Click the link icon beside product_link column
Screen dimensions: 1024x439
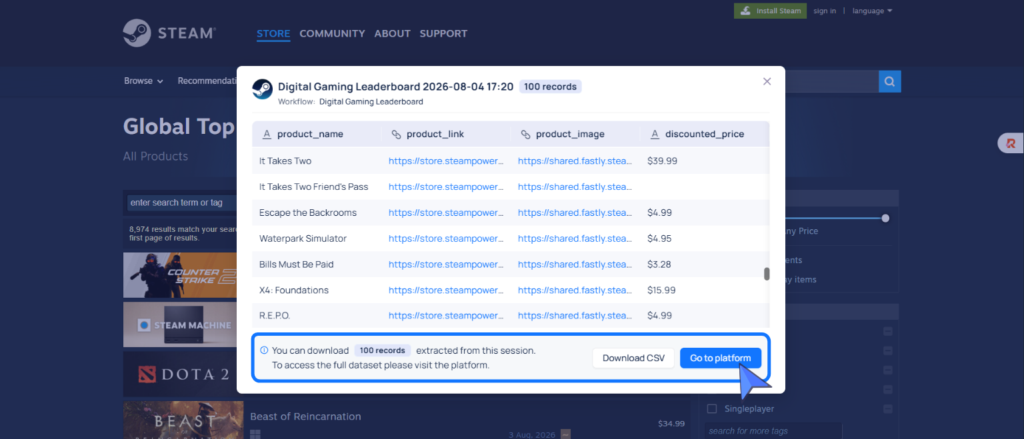[396, 134]
